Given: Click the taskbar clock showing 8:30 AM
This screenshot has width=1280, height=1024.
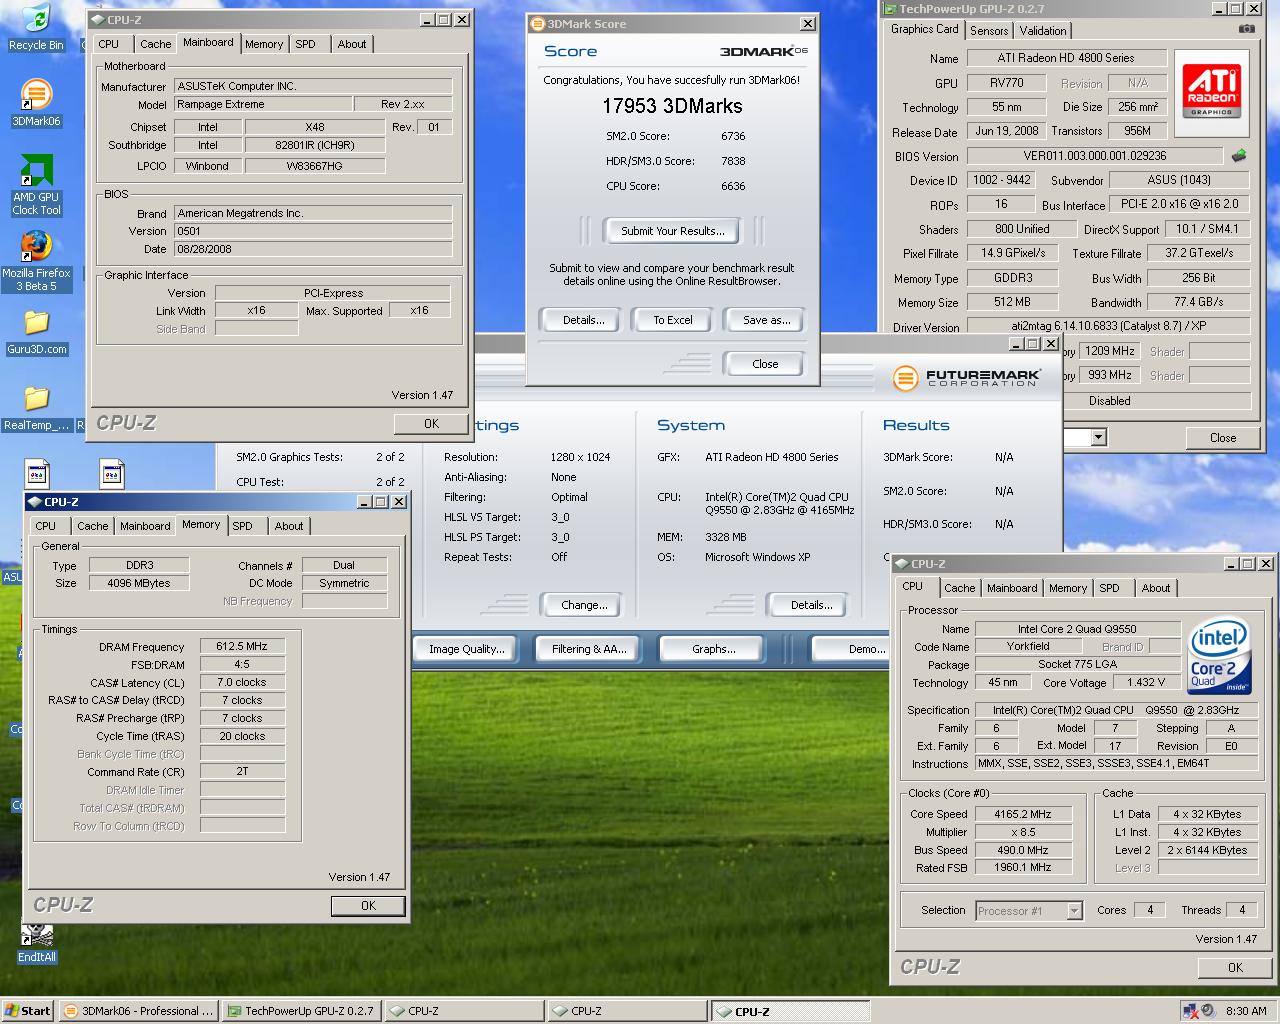Looking at the screenshot, I should (1246, 1011).
